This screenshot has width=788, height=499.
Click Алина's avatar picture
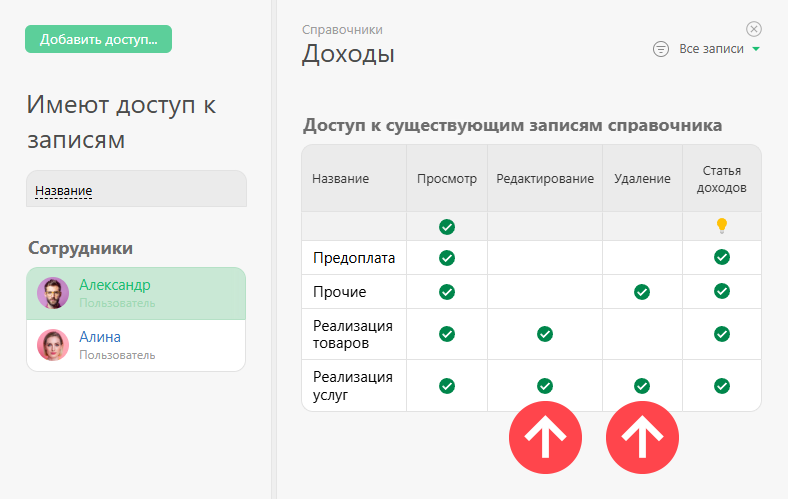pos(53,345)
